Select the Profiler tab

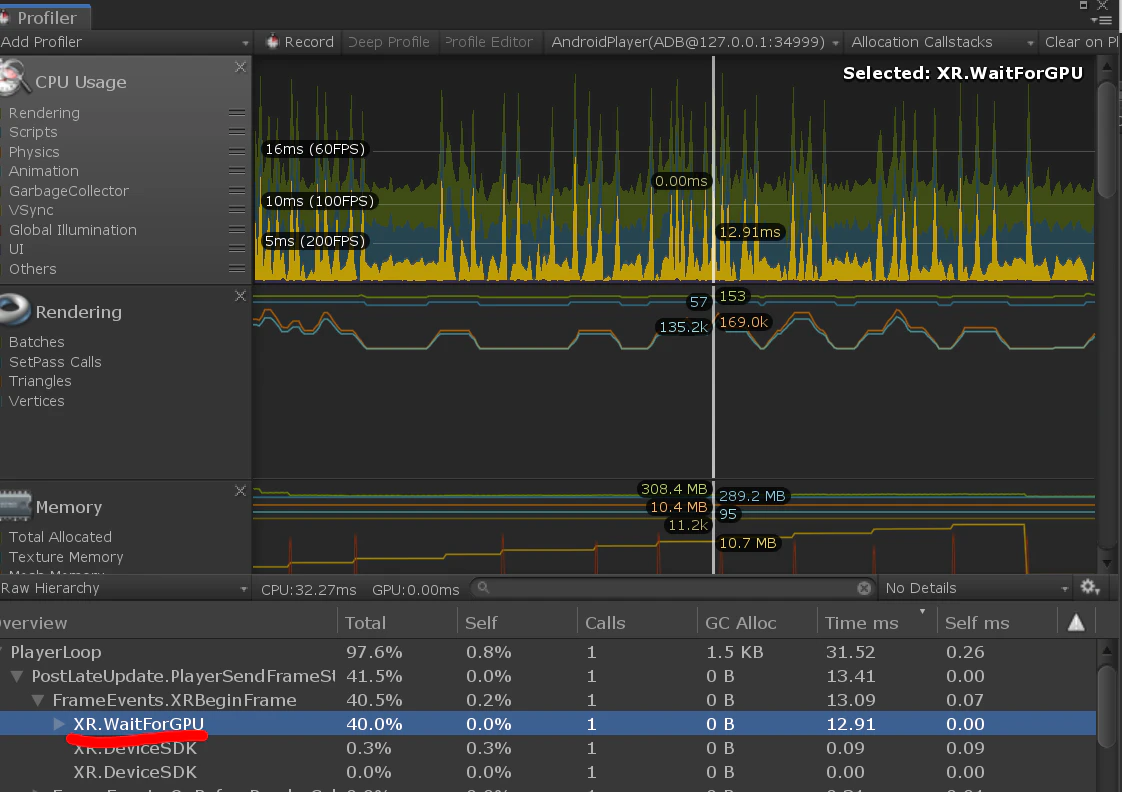tap(46, 17)
